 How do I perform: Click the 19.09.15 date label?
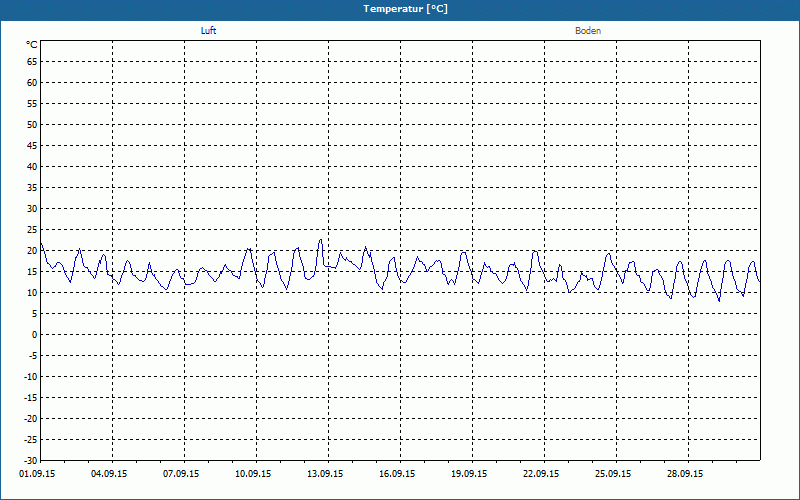pyautogui.click(x=469, y=474)
